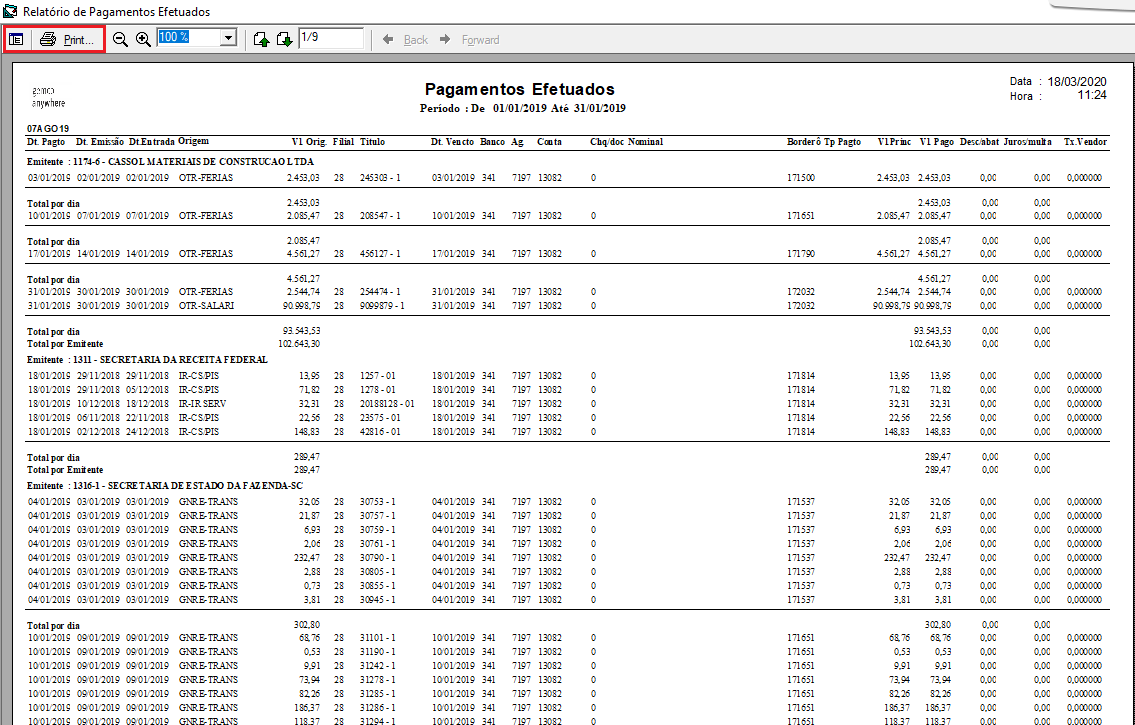The height and width of the screenshot is (725, 1135).
Task: Click the time value 11:24
Action: (1092, 96)
